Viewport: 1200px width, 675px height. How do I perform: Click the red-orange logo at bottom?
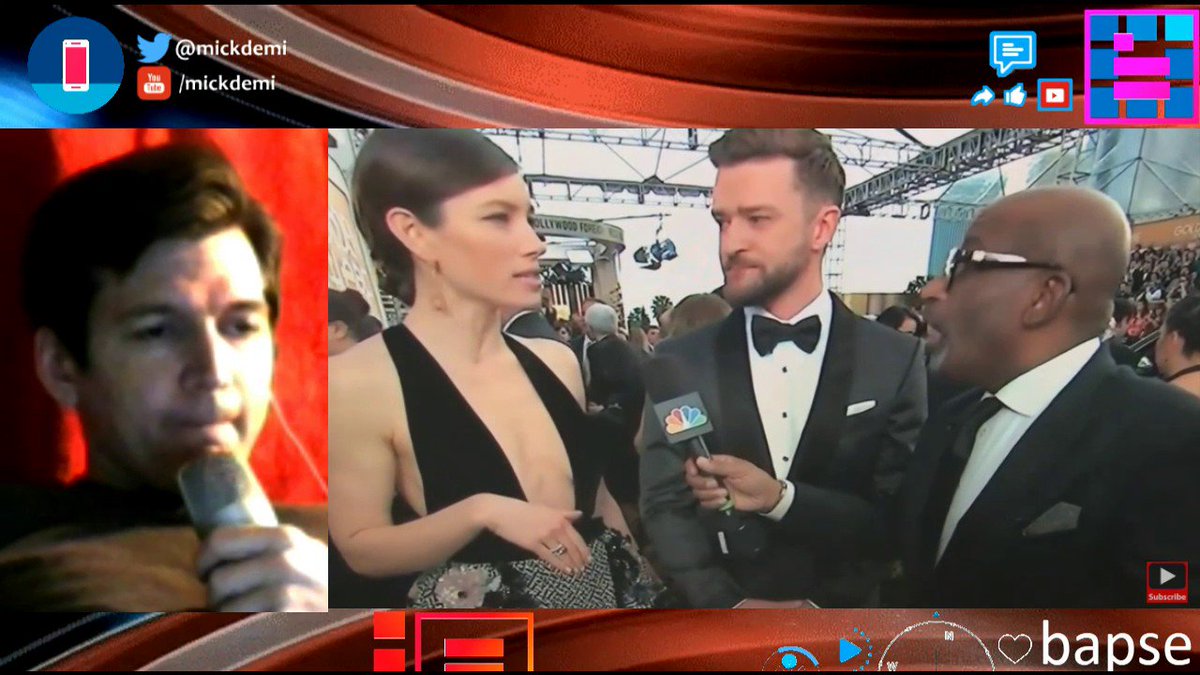pos(453,643)
